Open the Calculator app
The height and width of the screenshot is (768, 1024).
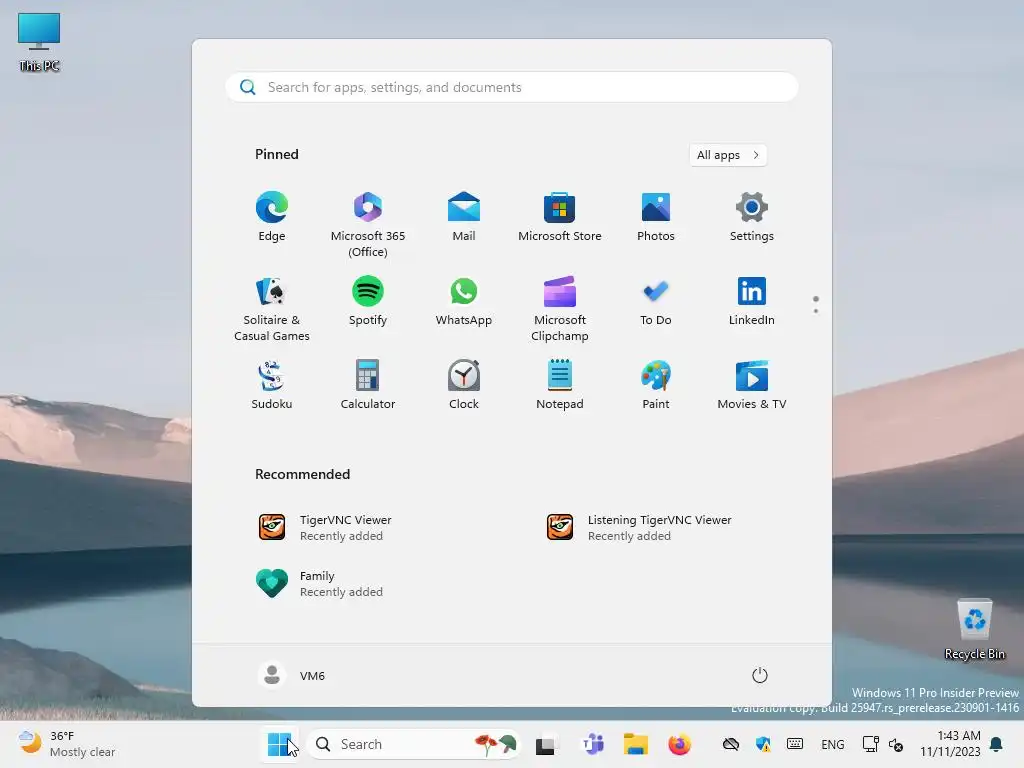pos(368,385)
